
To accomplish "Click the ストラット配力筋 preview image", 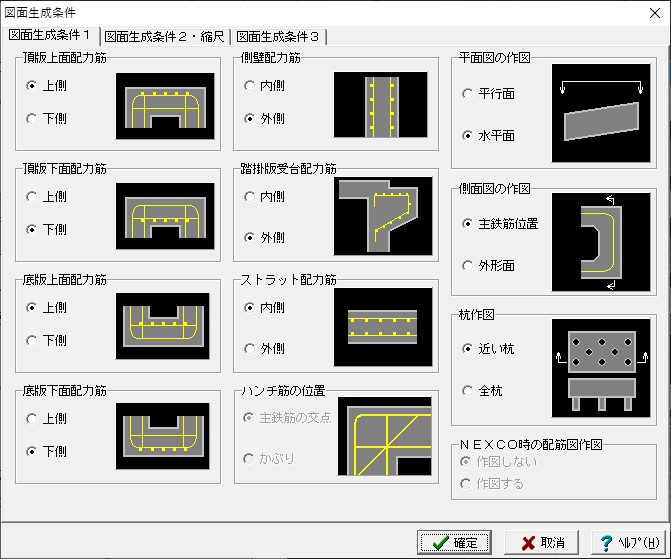I will (383, 327).
